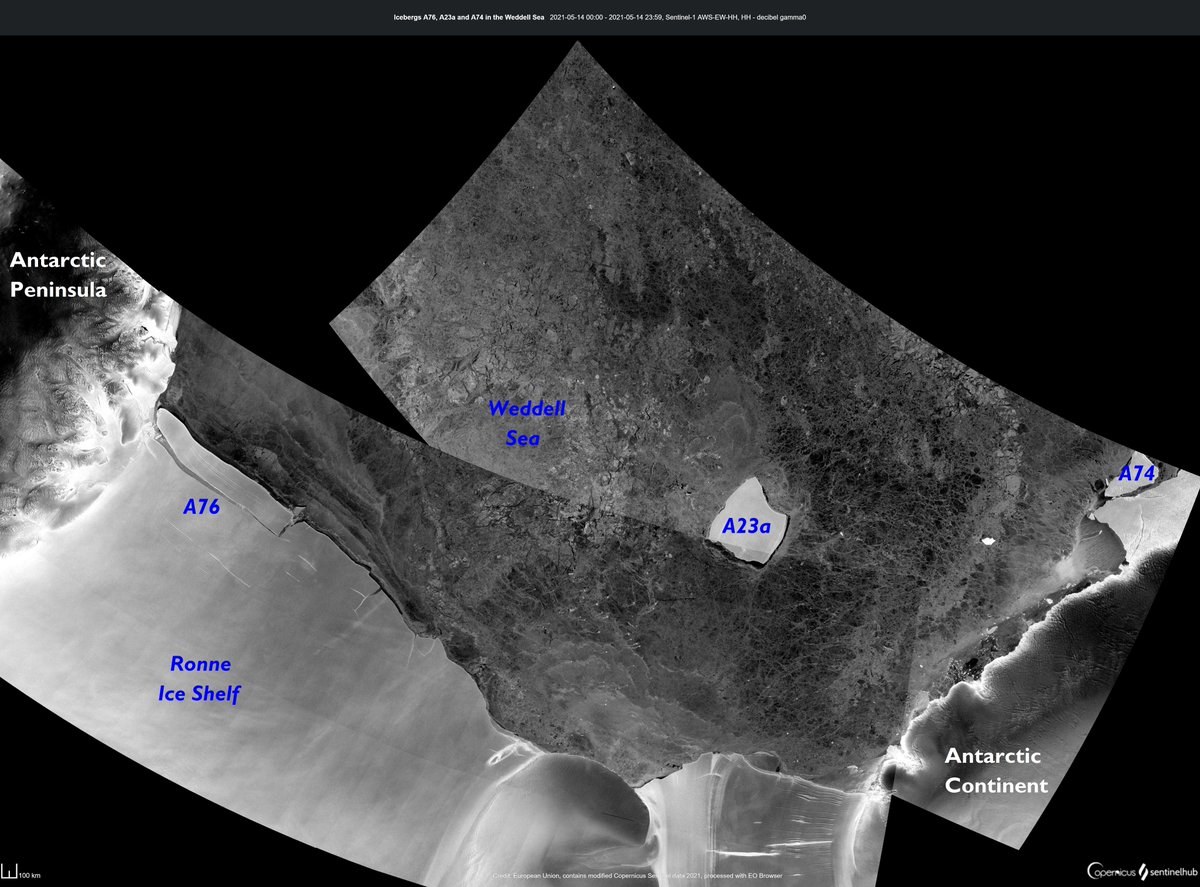This screenshot has height=887, width=1200.
Task: Click the European Union credit line
Action: pos(636,875)
